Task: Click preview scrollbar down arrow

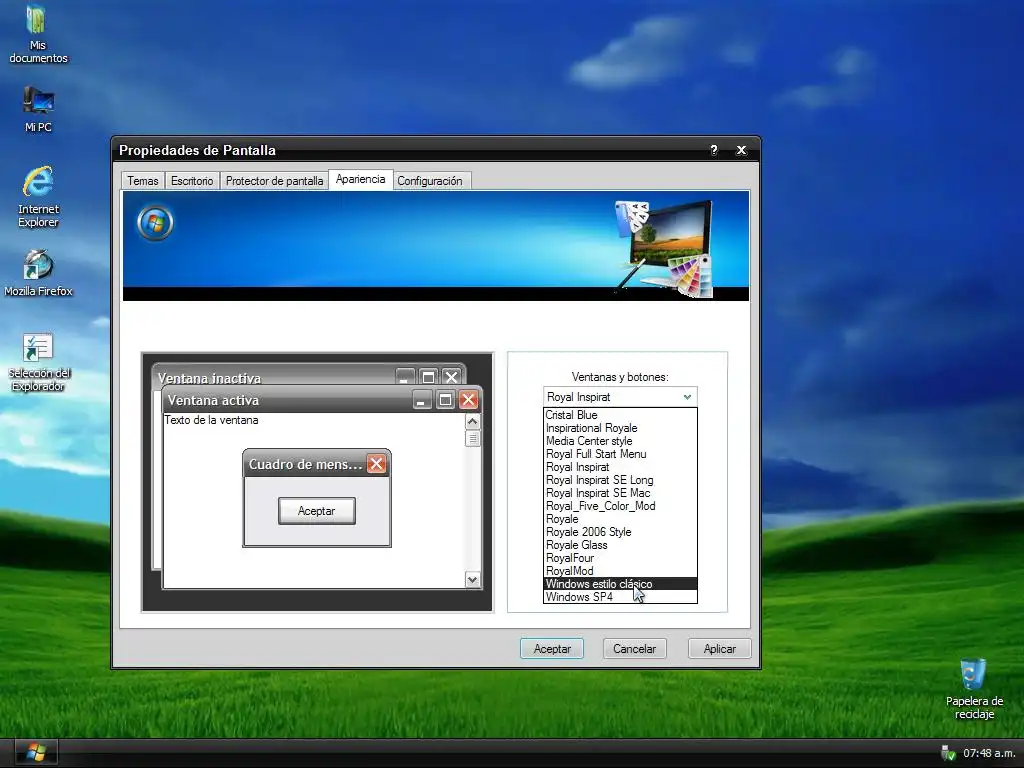Action: coord(472,579)
